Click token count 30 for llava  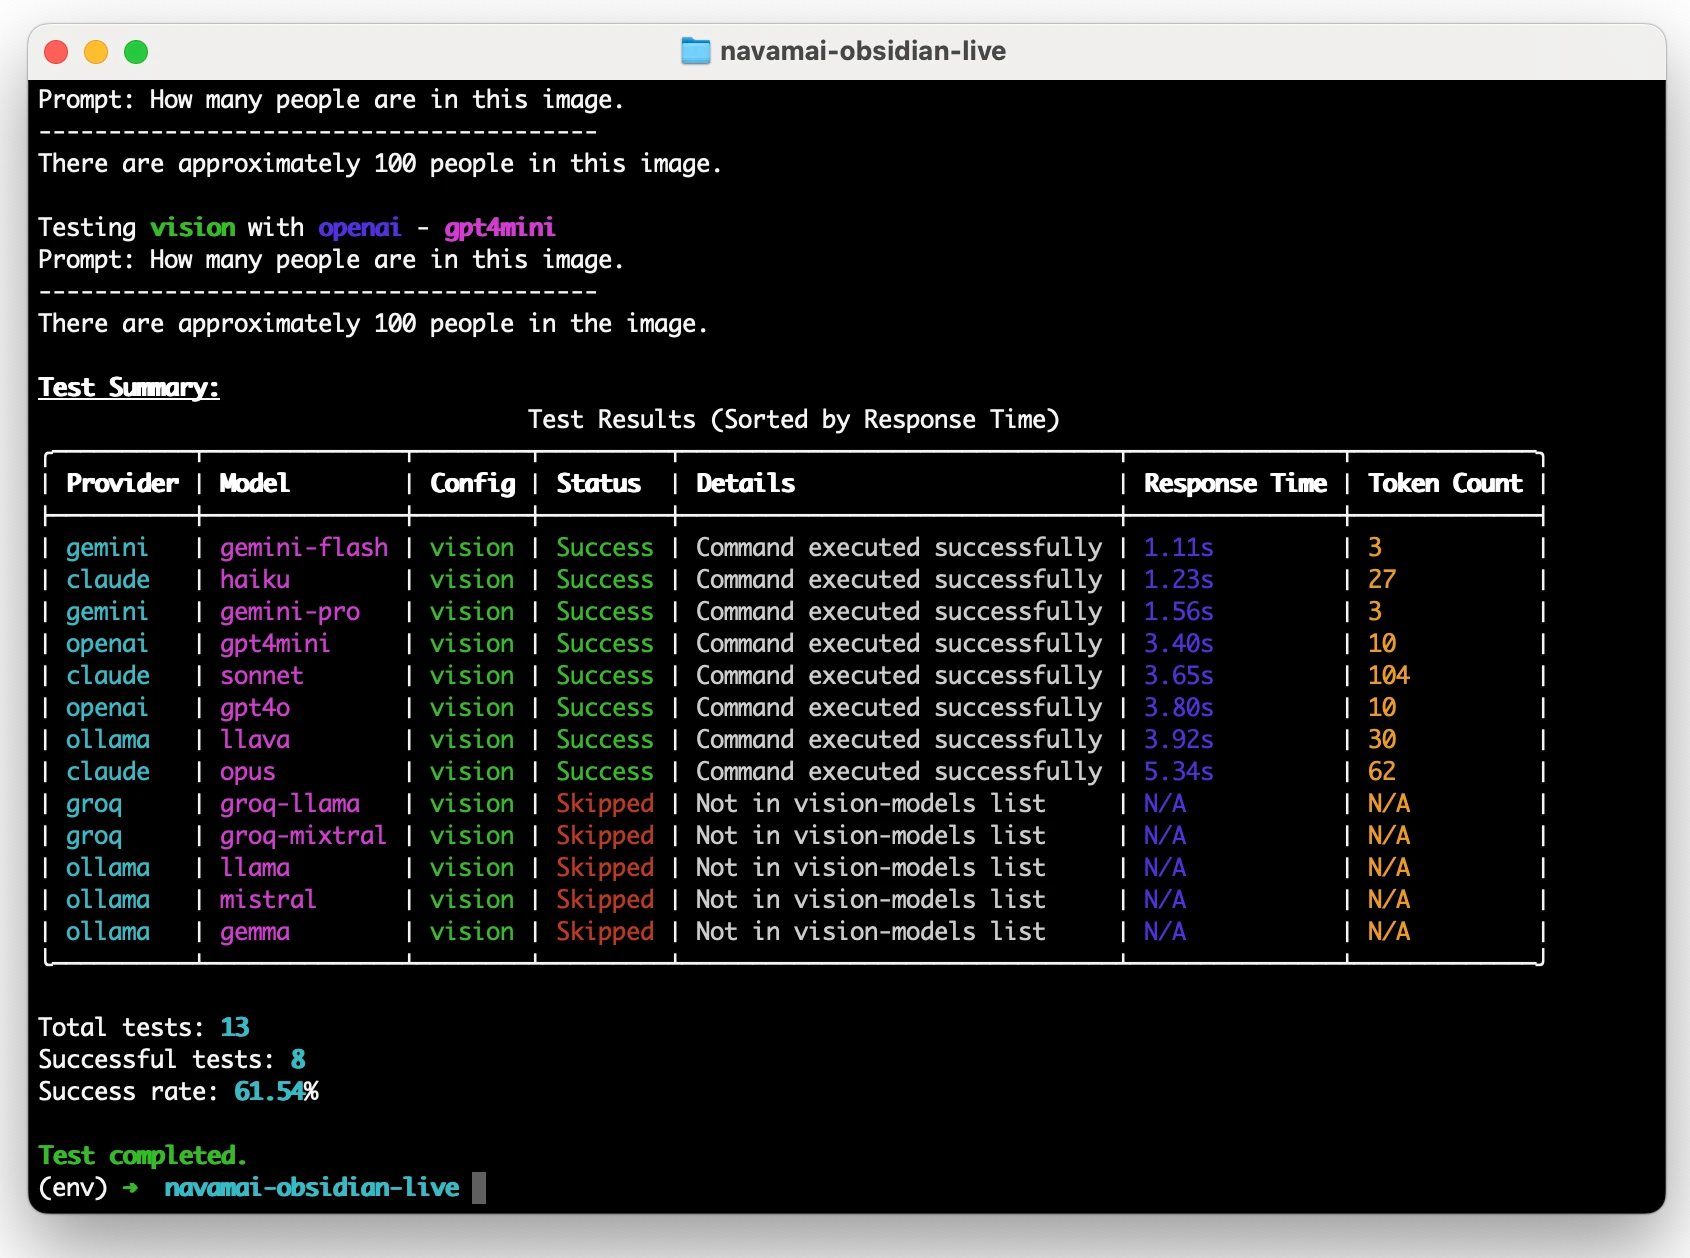pyautogui.click(x=1382, y=739)
